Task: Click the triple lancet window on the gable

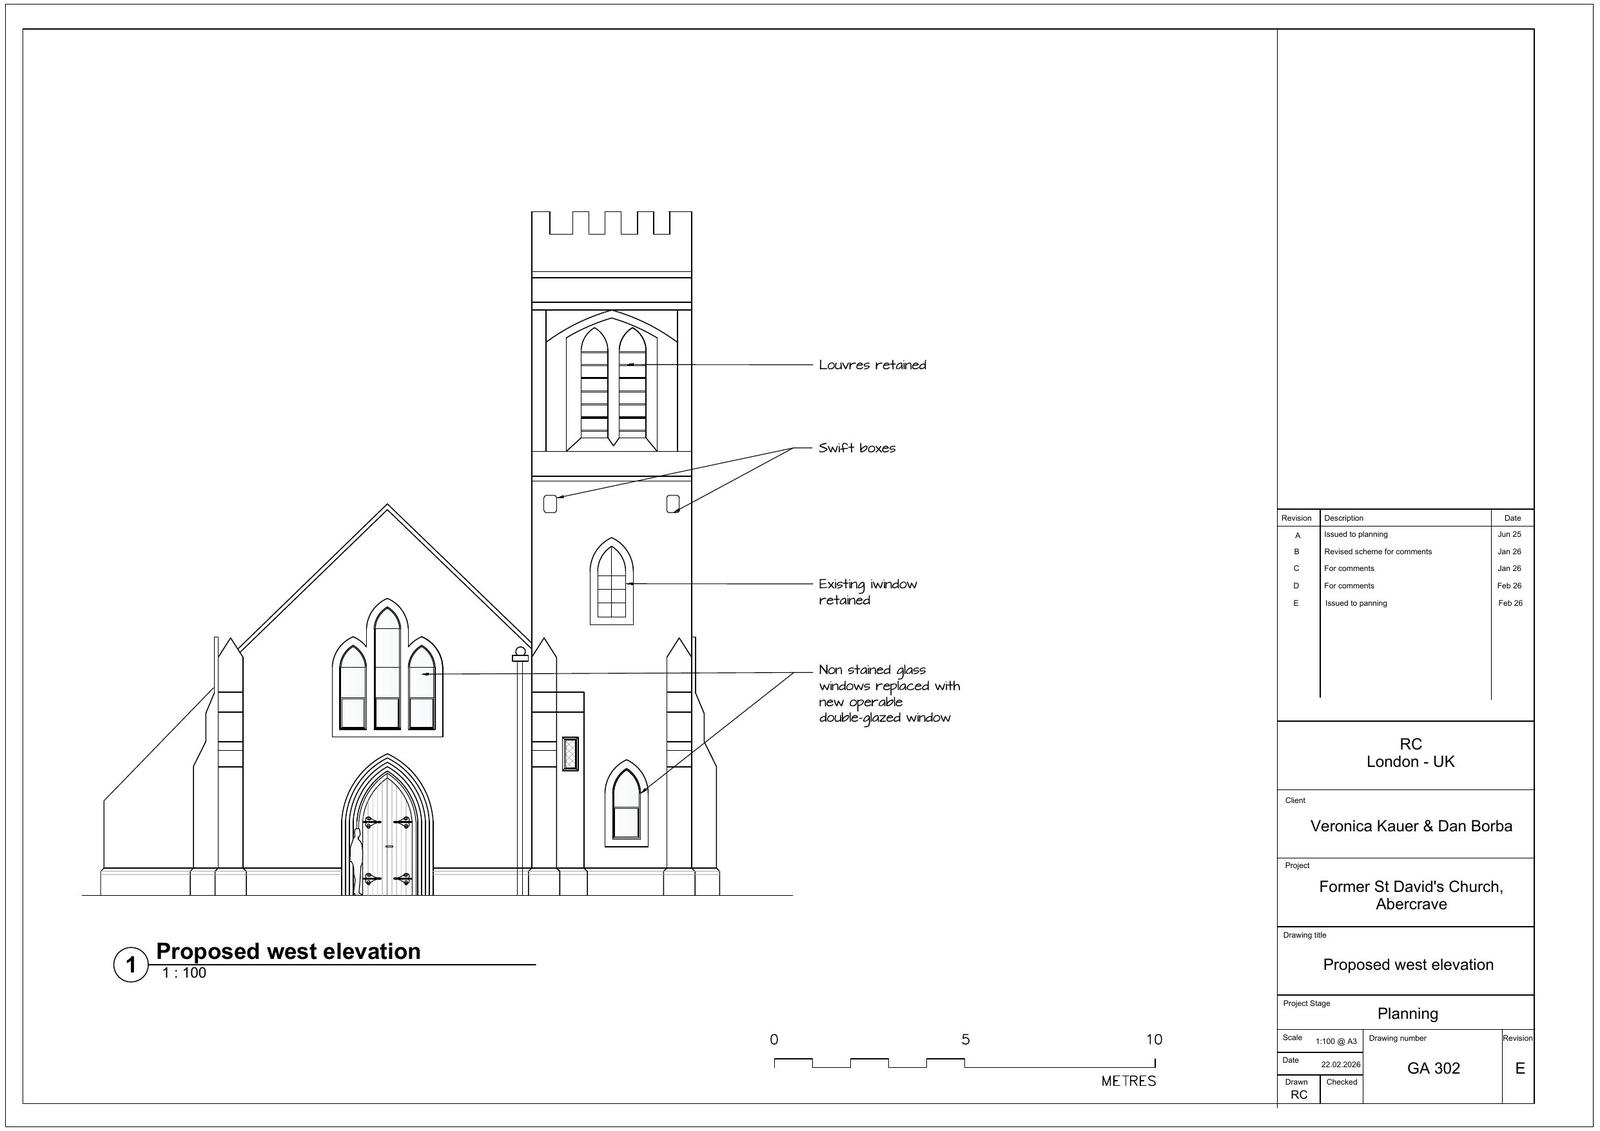Action: [x=387, y=672]
